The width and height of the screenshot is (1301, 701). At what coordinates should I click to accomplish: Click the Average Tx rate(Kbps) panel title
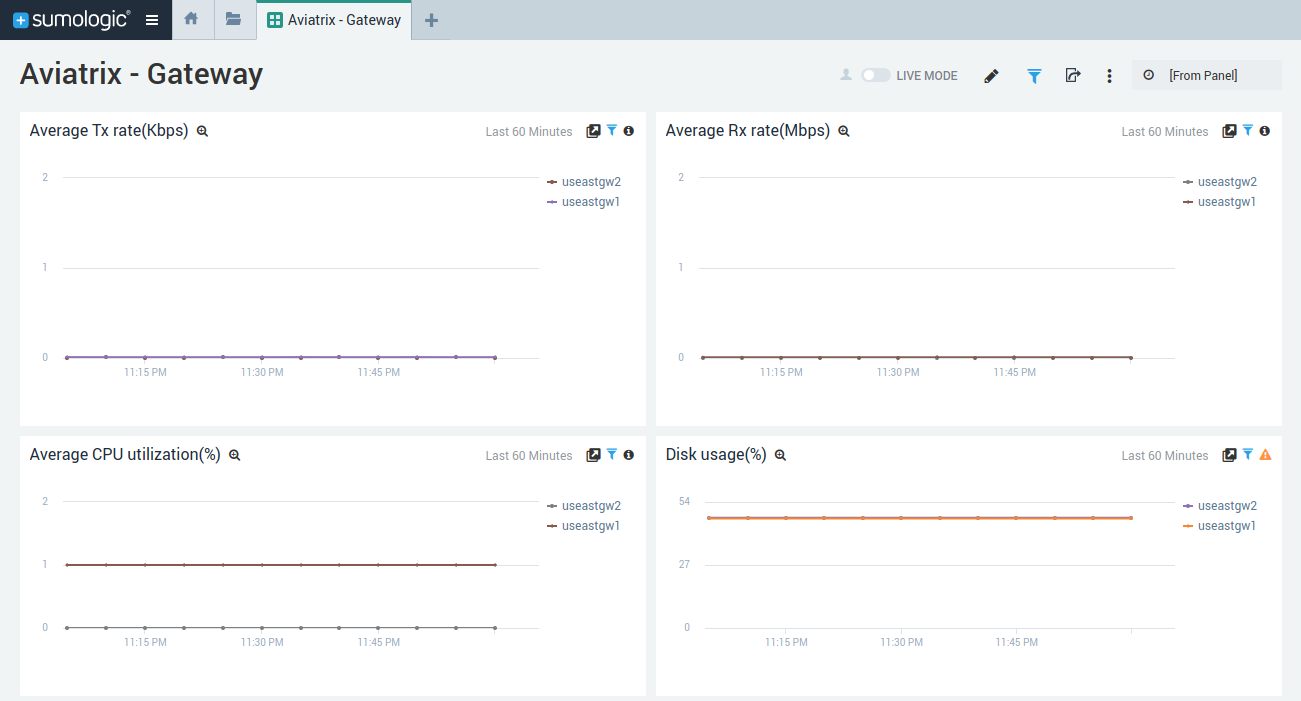pyautogui.click(x=109, y=130)
